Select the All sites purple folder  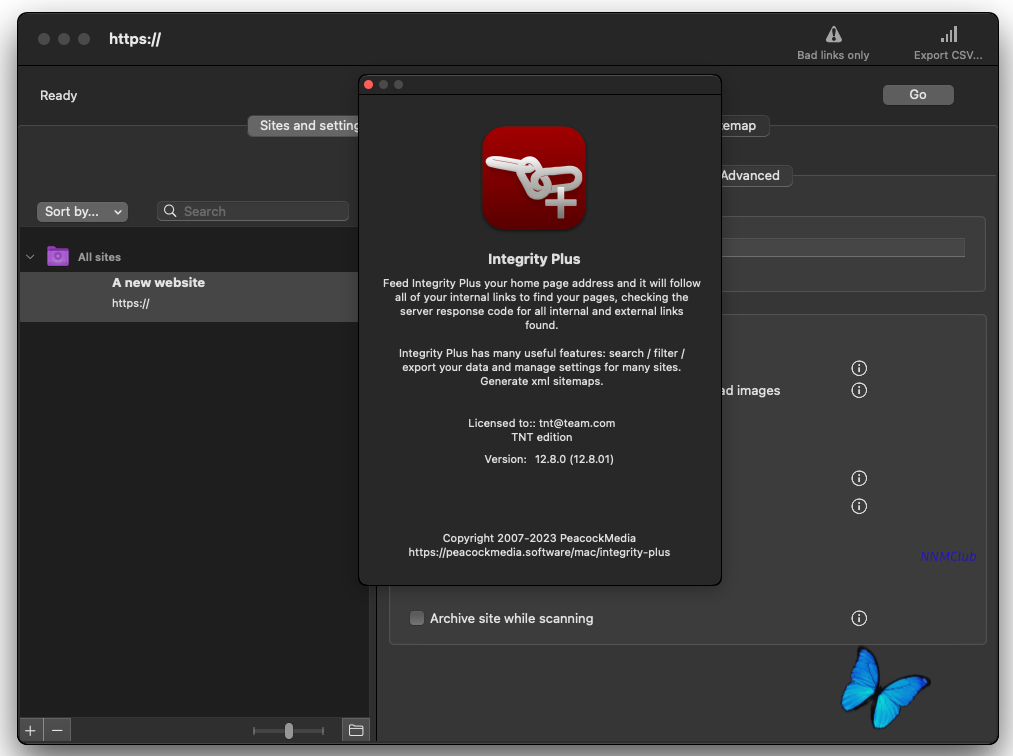pos(57,257)
